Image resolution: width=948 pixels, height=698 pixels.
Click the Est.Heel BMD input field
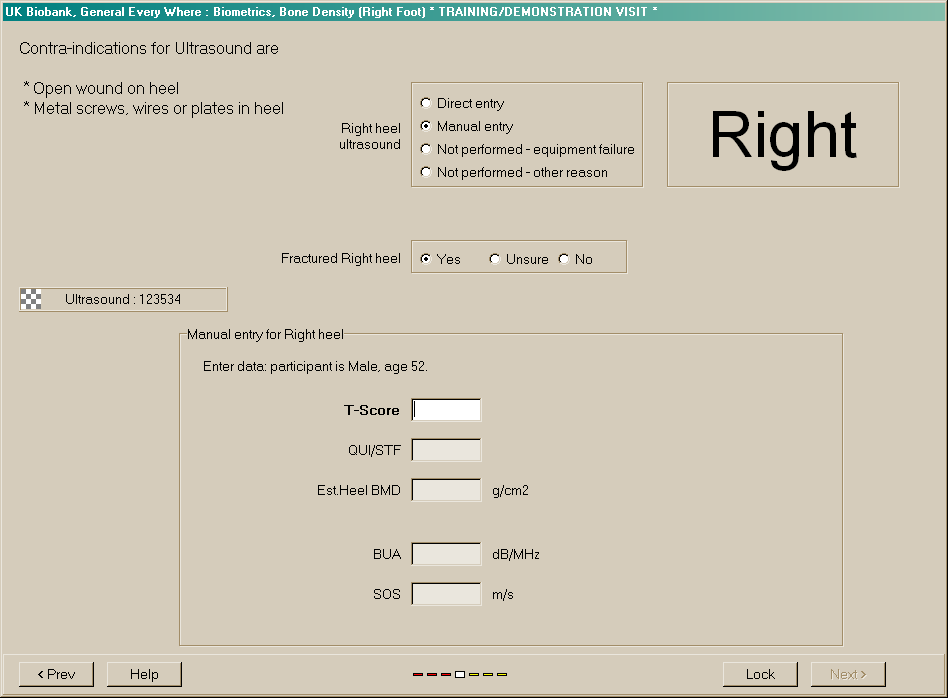click(446, 490)
